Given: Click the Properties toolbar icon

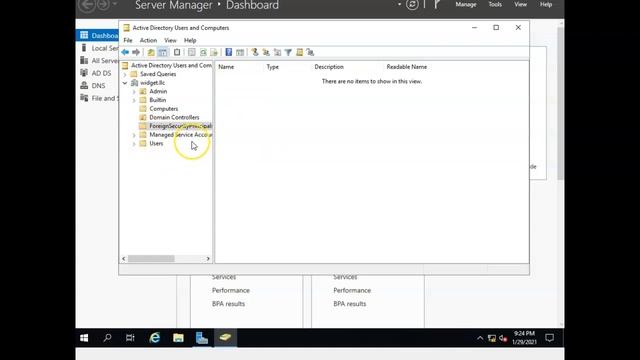Looking at the screenshot, I should 191,52.
